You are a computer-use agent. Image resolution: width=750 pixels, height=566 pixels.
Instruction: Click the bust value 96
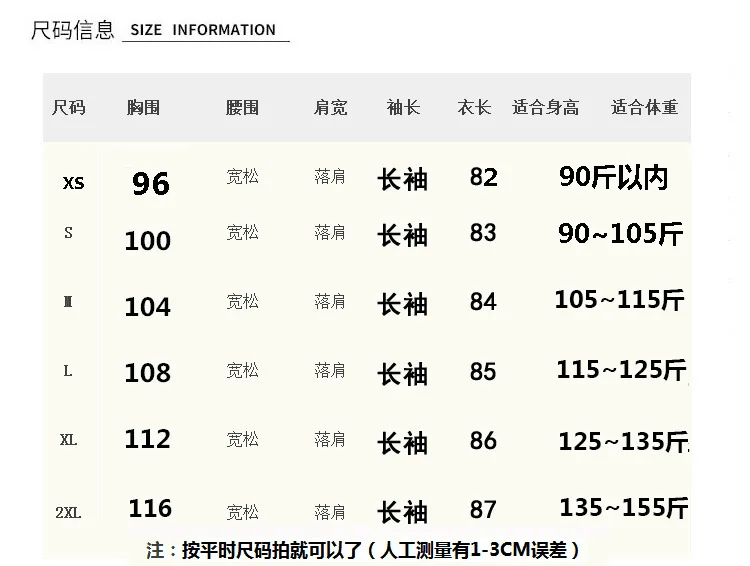151,184
